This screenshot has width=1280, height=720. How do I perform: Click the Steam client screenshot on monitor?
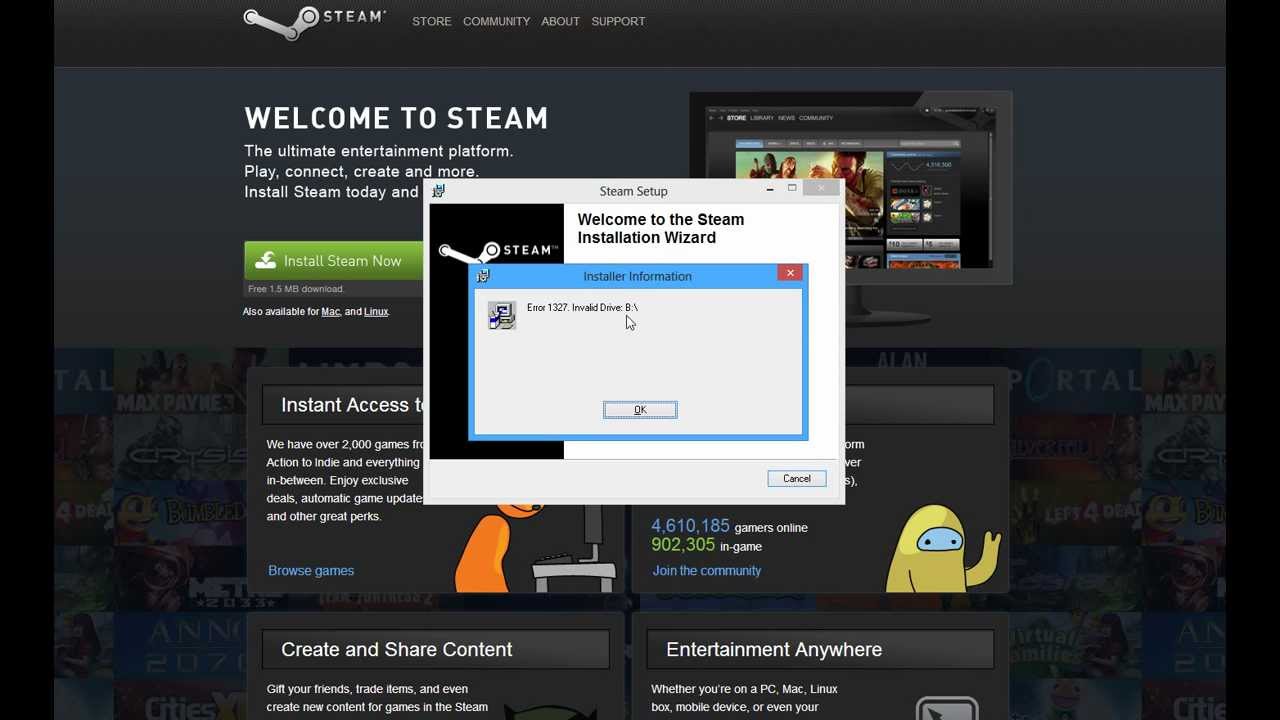[850, 188]
